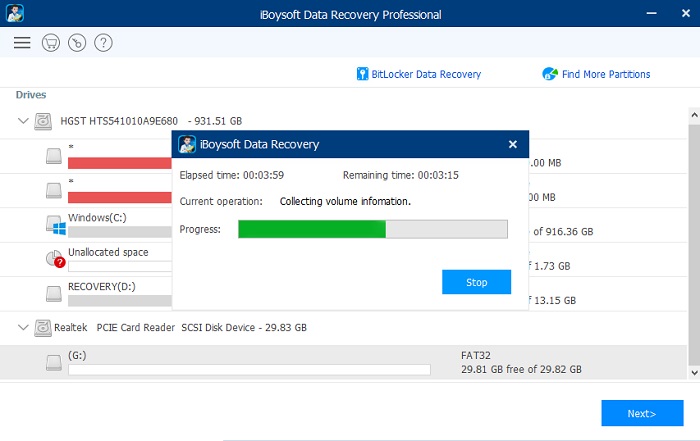
Task: Open help via question mark icon
Action: point(103,43)
